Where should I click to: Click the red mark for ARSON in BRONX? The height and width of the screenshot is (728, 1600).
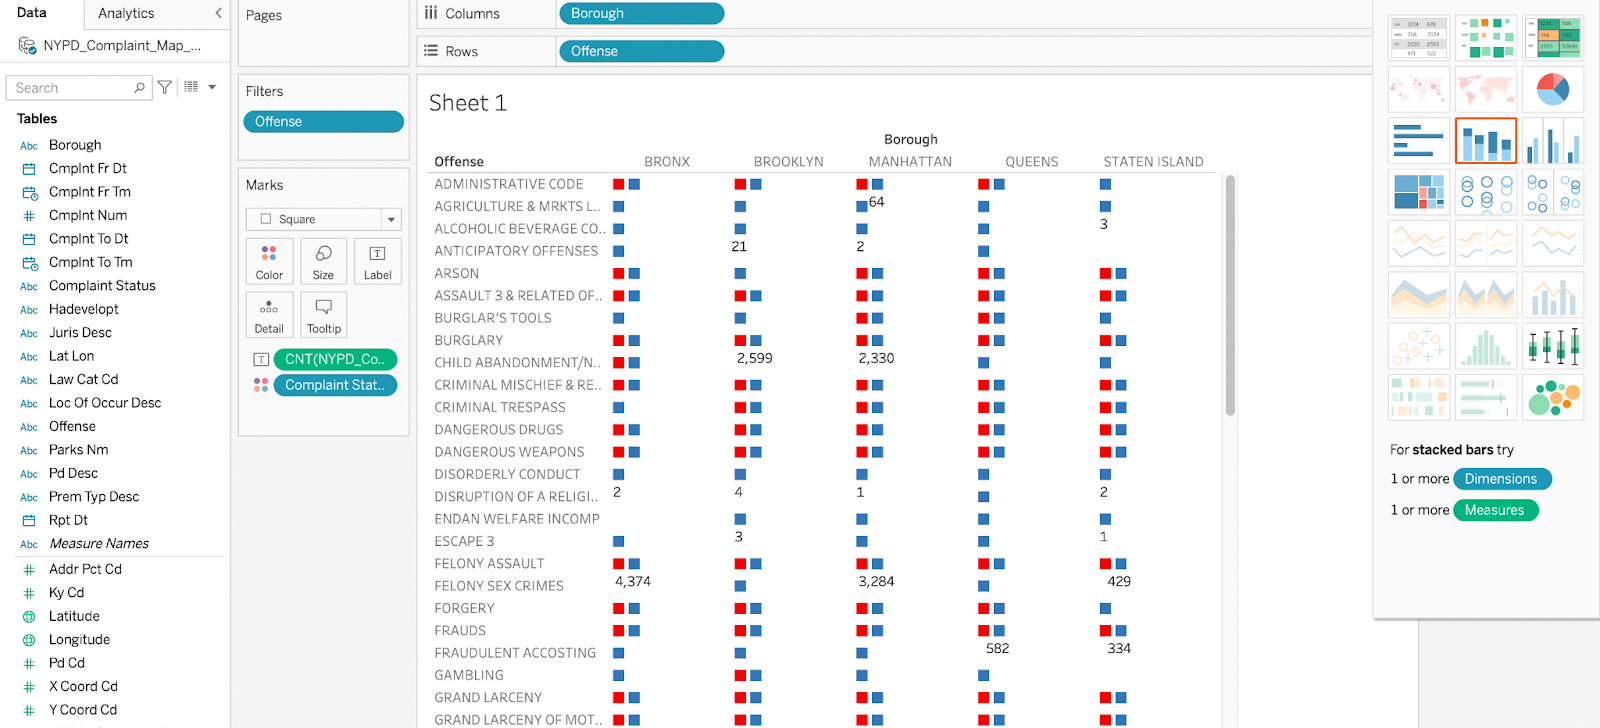(619, 273)
